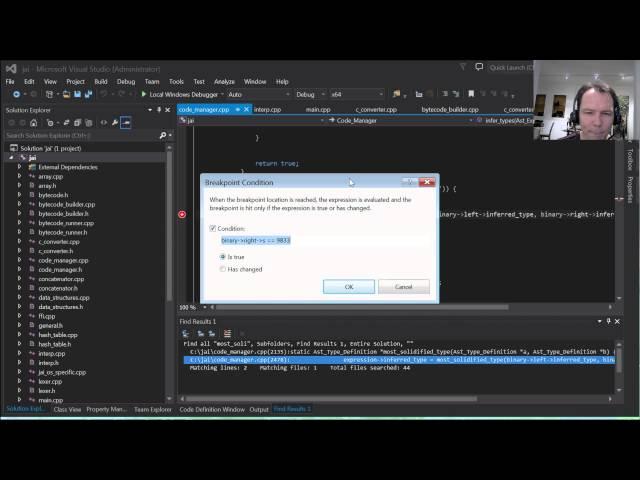This screenshot has width=640, height=480.
Task: Click Solution Explorer search magnifier icon
Action: pyautogui.click(x=163, y=135)
